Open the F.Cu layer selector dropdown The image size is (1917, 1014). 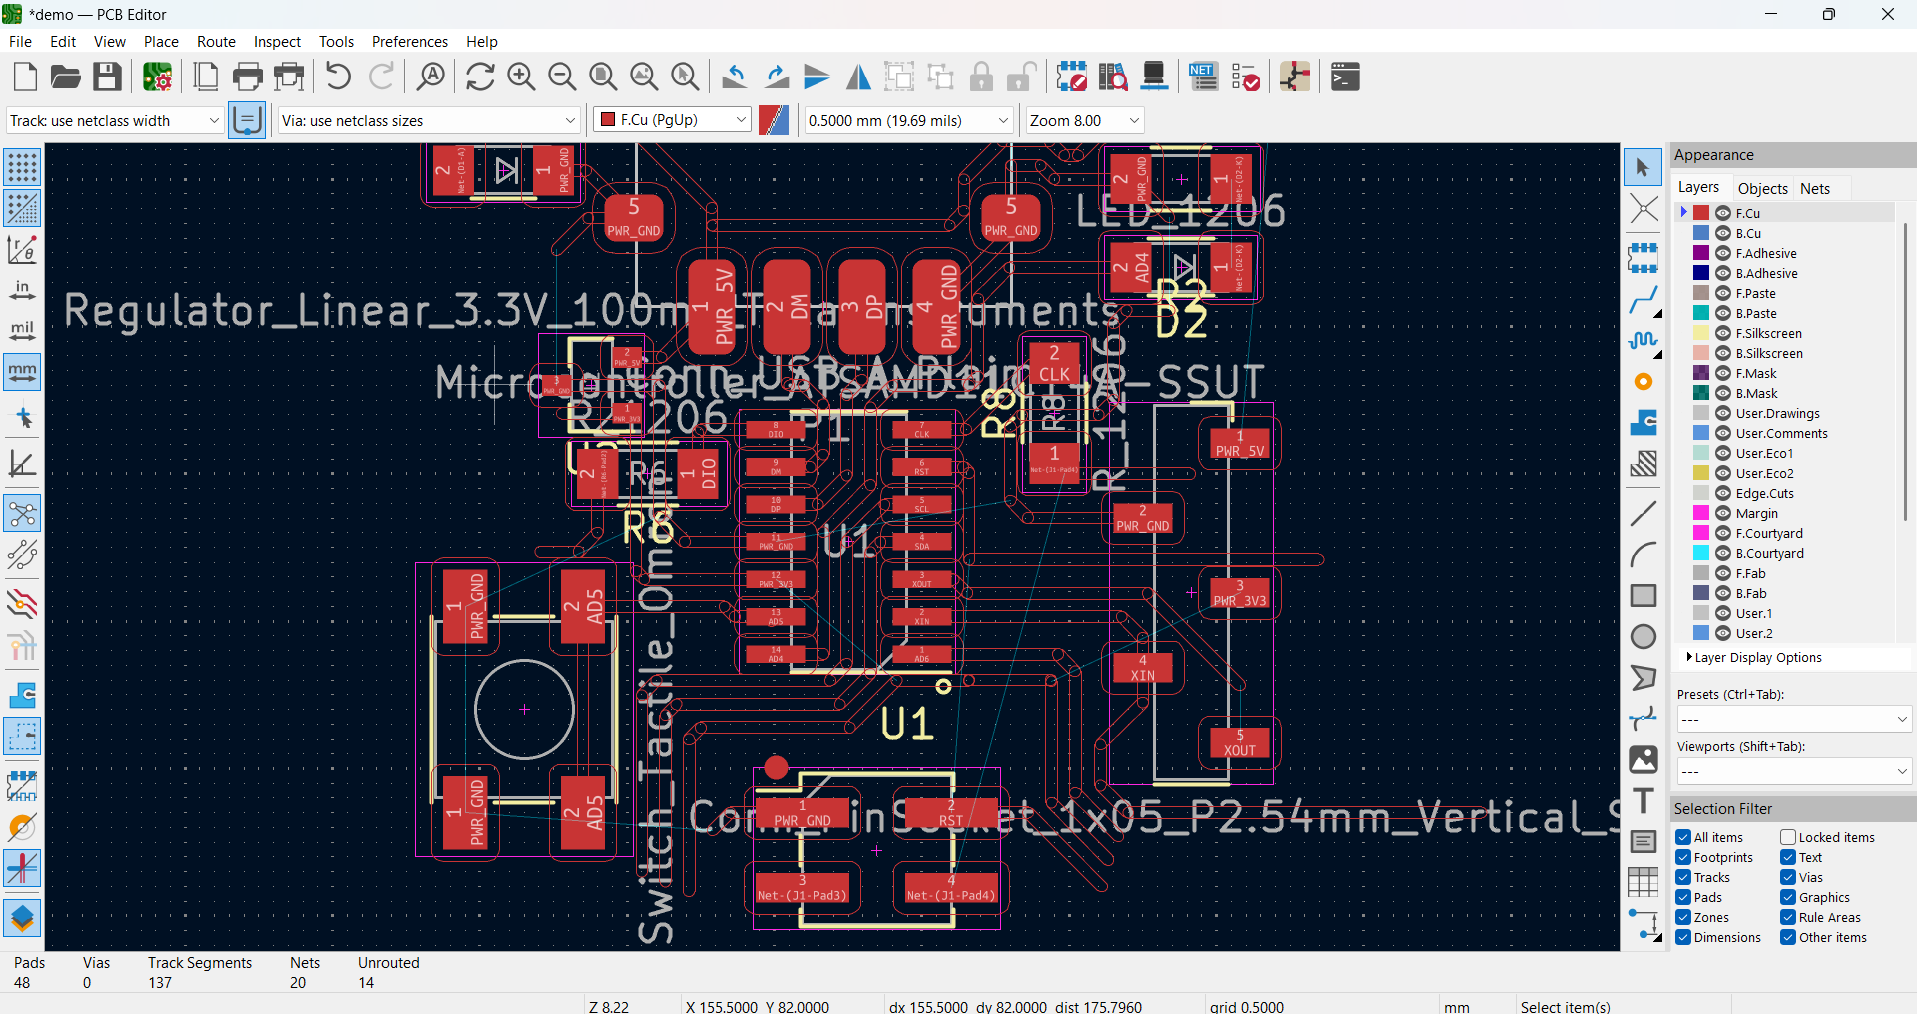pyautogui.click(x=672, y=120)
